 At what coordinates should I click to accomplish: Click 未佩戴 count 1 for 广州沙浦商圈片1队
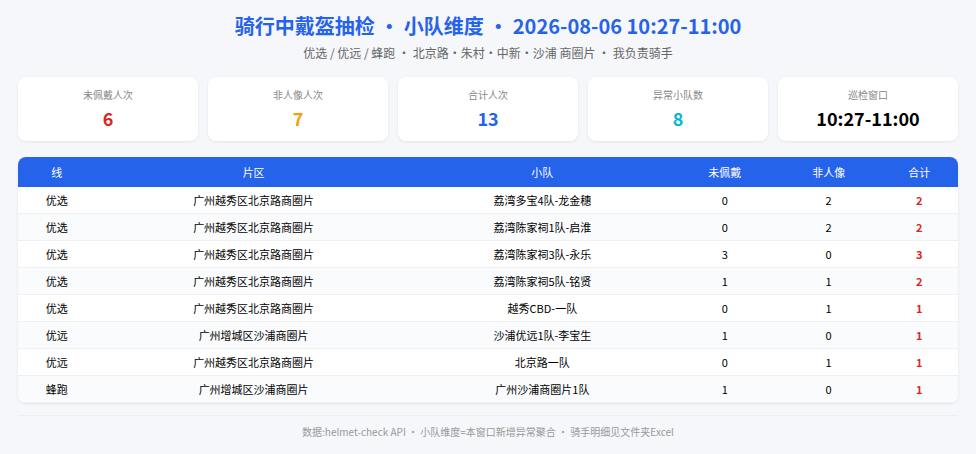(725, 390)
